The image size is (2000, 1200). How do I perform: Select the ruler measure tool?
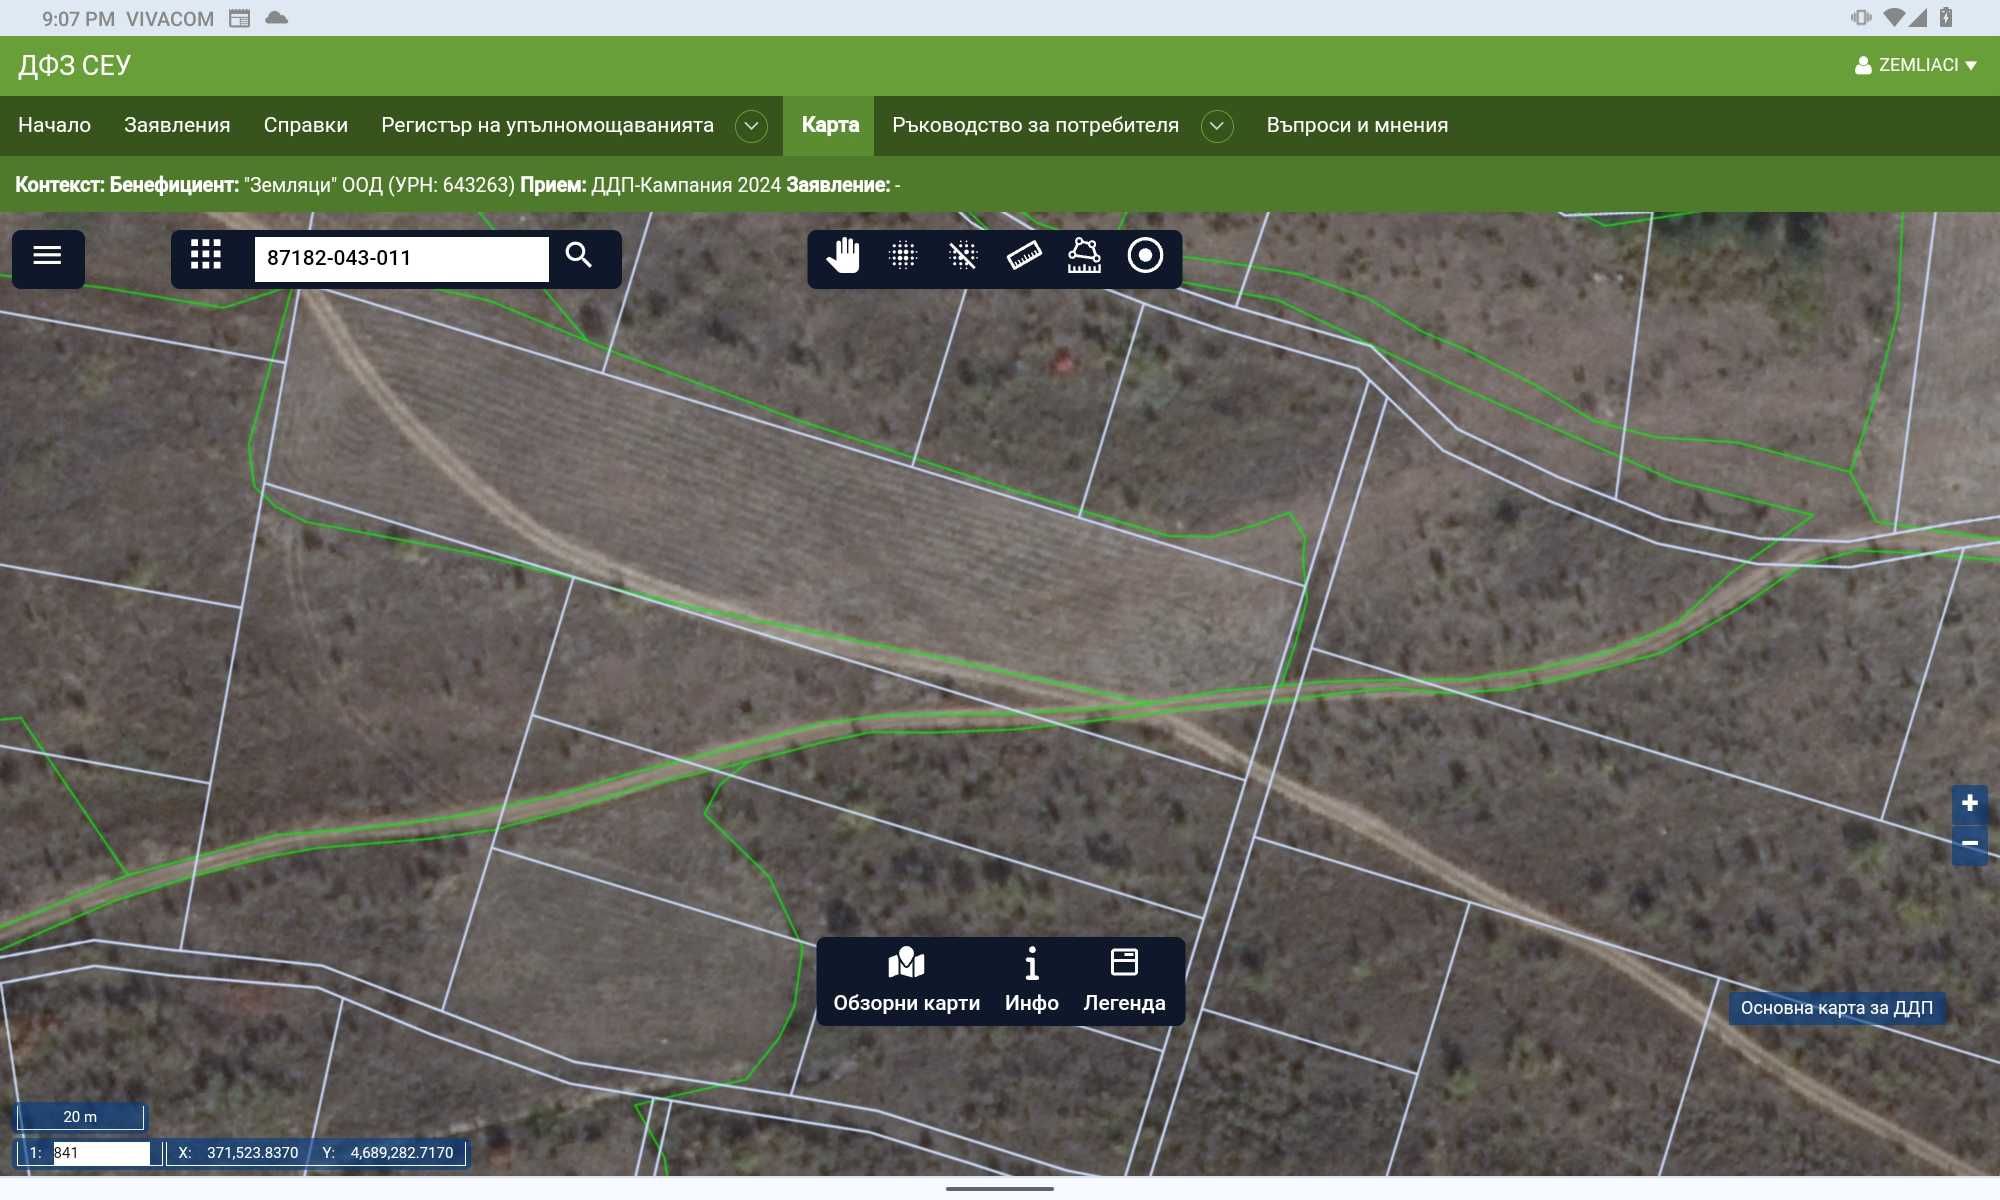point(1024,256)
